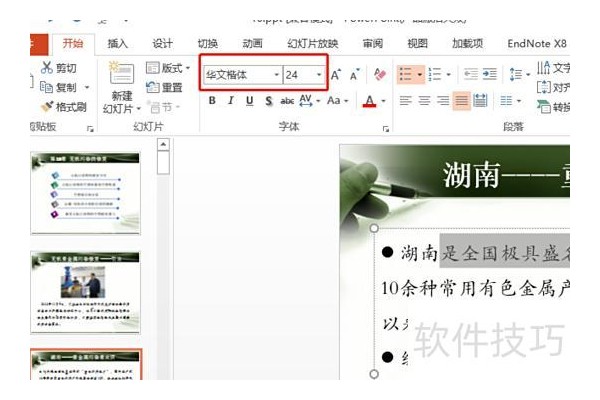Image resolution: width=600 pixels, height=400 pixels.
Task: Center the text alignment
Action: pyautogui.click(x=424, y=101)
